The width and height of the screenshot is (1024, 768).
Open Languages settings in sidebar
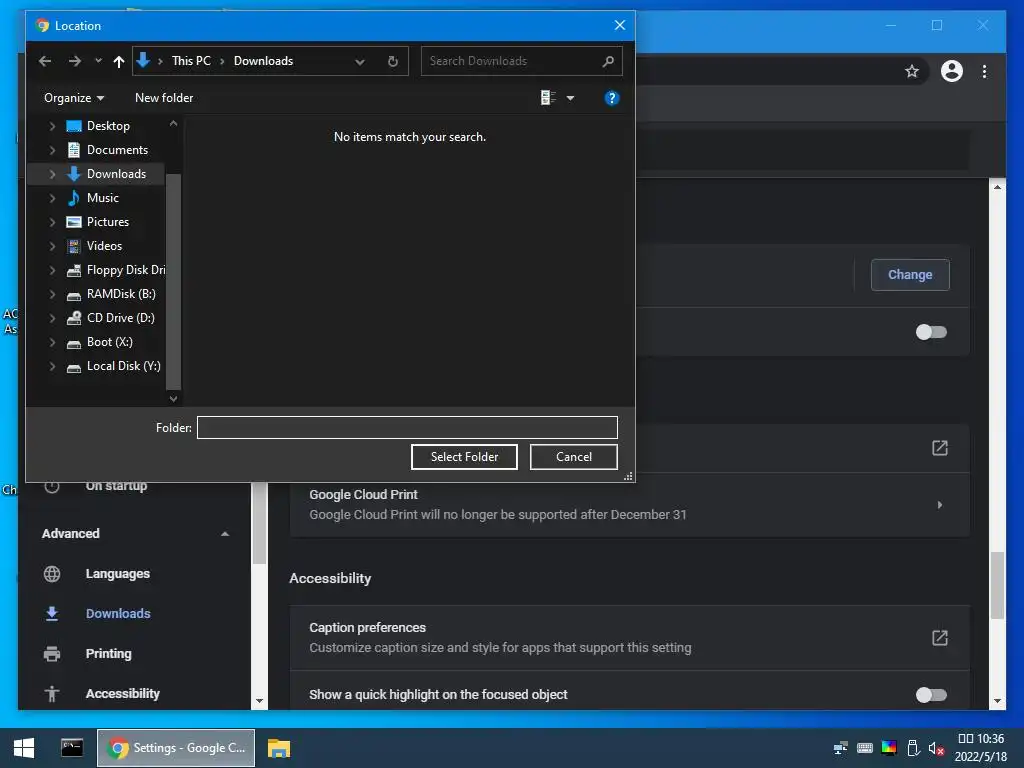point(118,574)
